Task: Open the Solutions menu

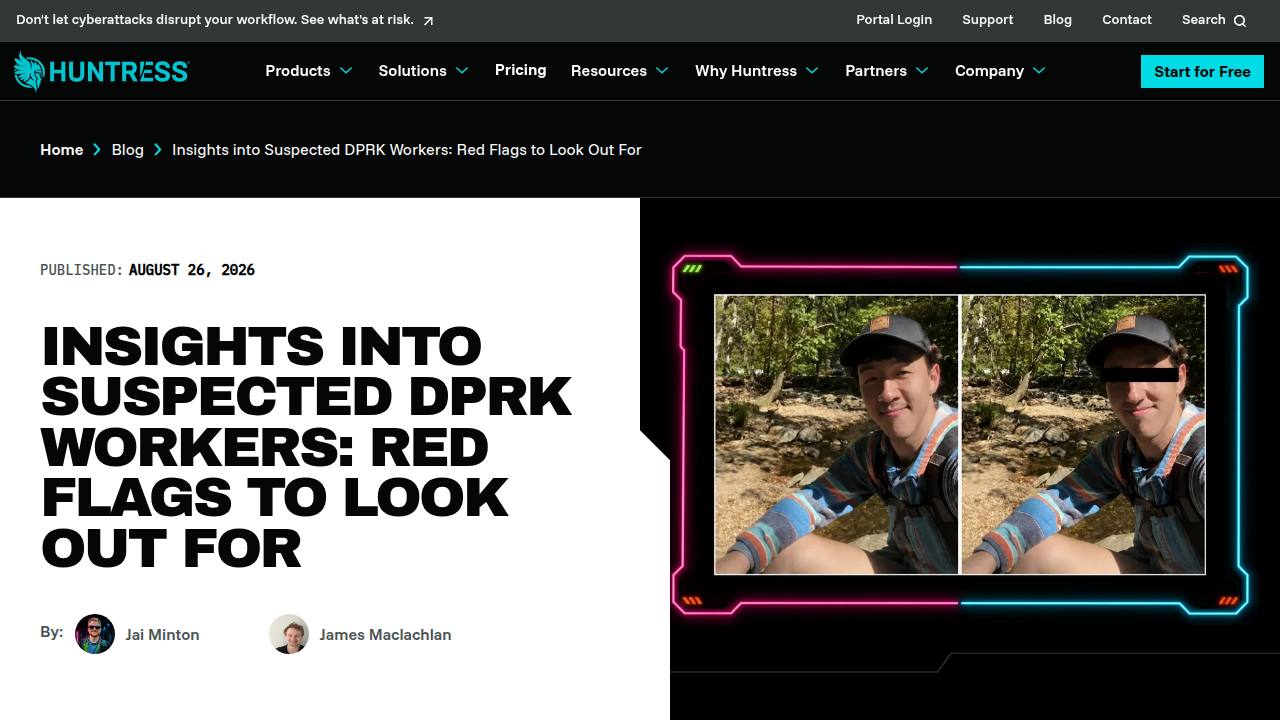Action: 412,71
